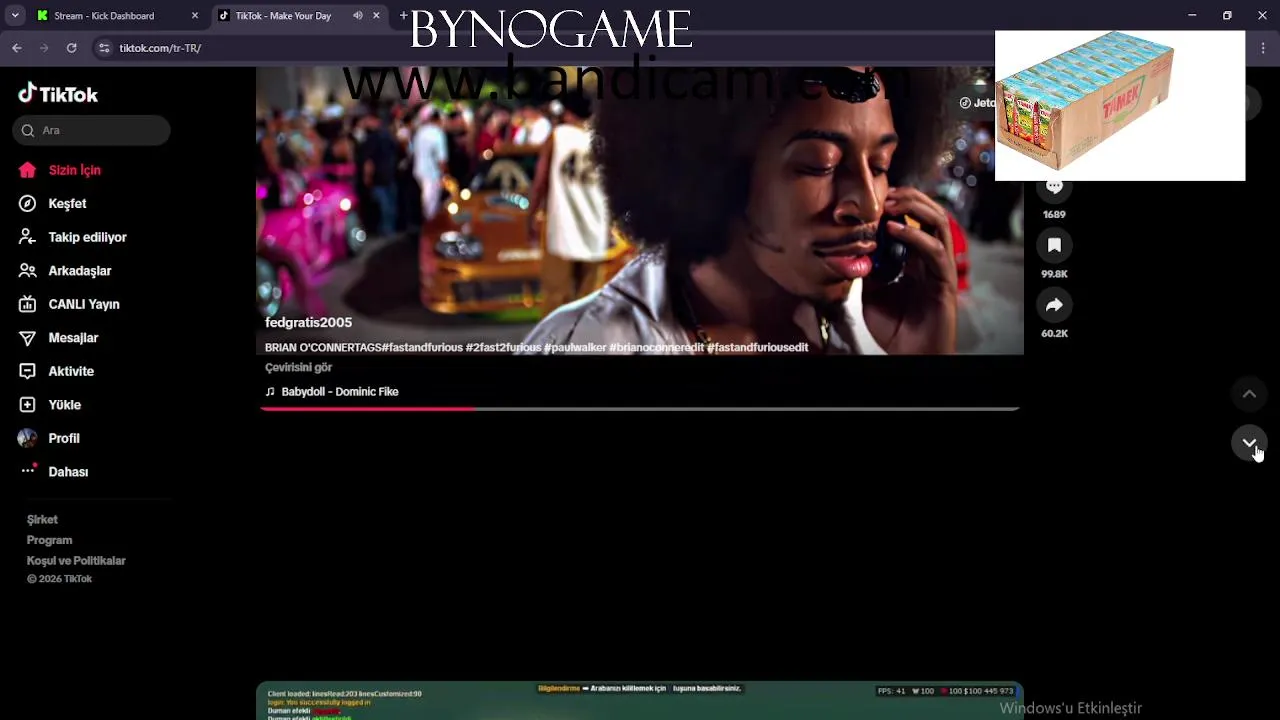Open the Keşfet page
Image resolution: width=1280 pixels, height=720 pixels.
[x=67, y=203]
